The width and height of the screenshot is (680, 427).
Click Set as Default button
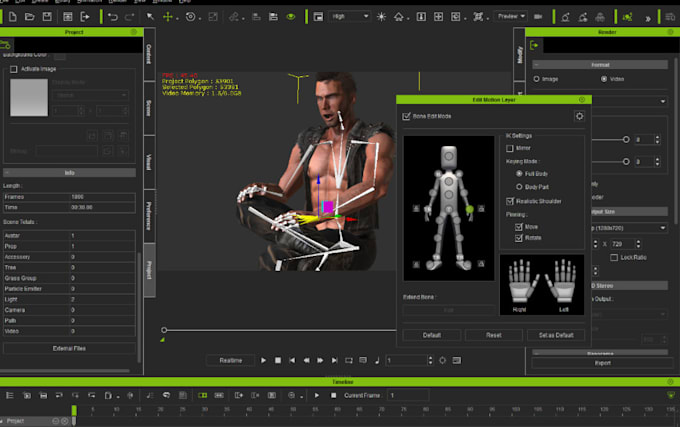pyautogui.click(x=556, y=335)
